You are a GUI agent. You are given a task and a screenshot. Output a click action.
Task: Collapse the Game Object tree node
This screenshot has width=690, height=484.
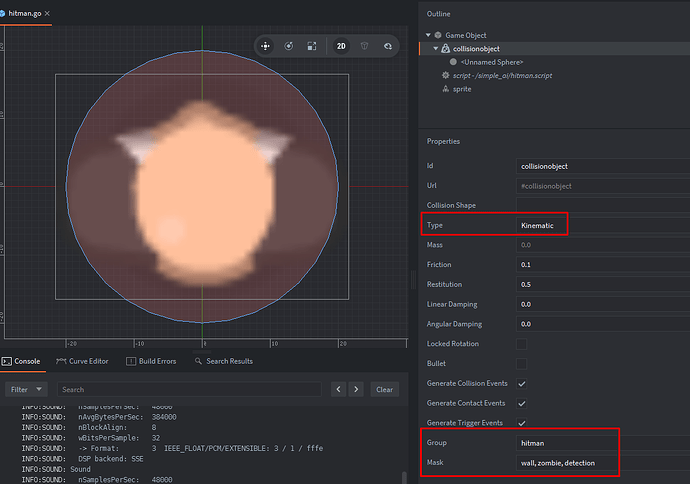428,35
